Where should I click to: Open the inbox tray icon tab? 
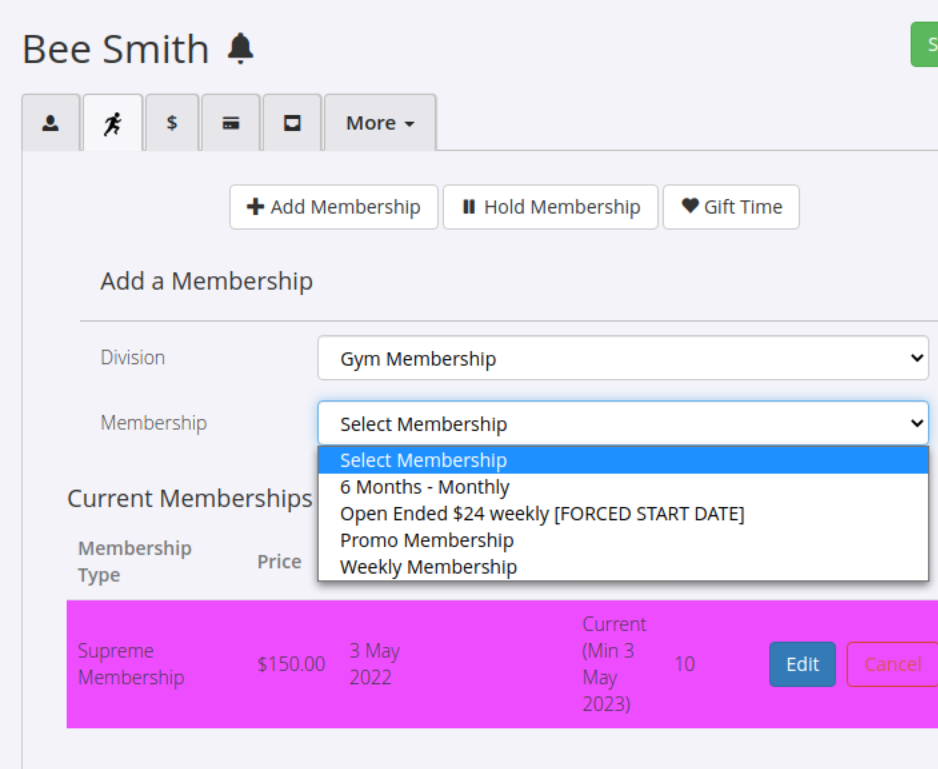pos(292,123)
